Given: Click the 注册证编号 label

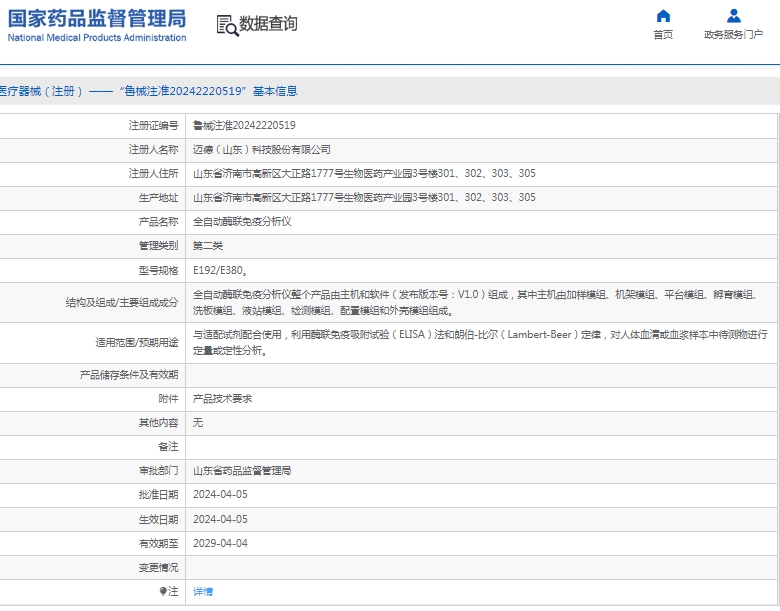Looking at the screenshot, I should coord(154,125).
